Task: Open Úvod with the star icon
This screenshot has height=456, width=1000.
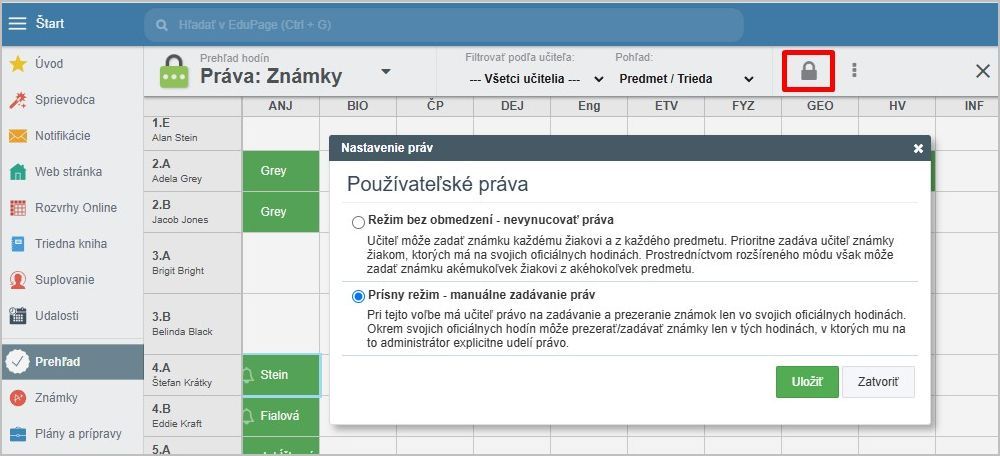Action: (49, 64)
